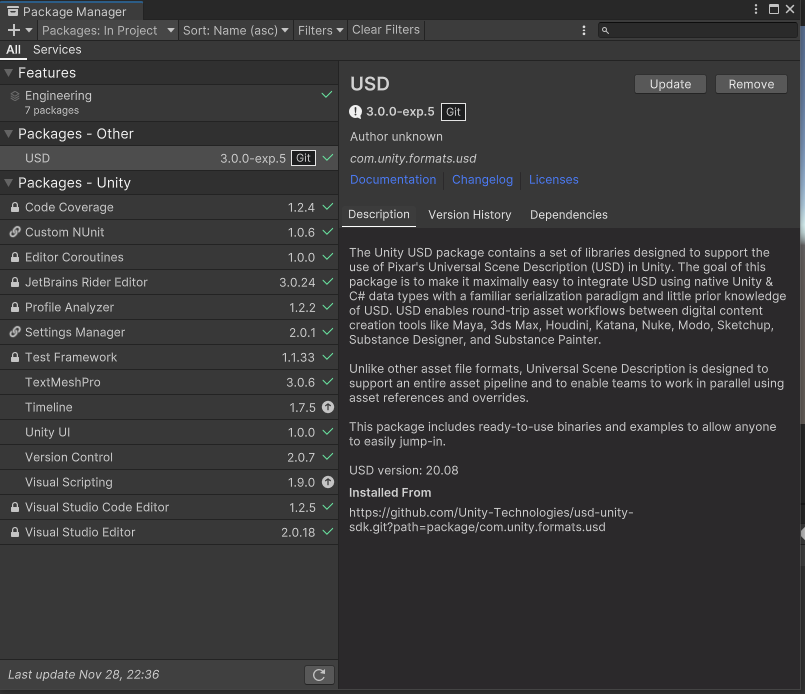Click the lock icon beside JetBrains Rider Editor

(x=15, y=282)
